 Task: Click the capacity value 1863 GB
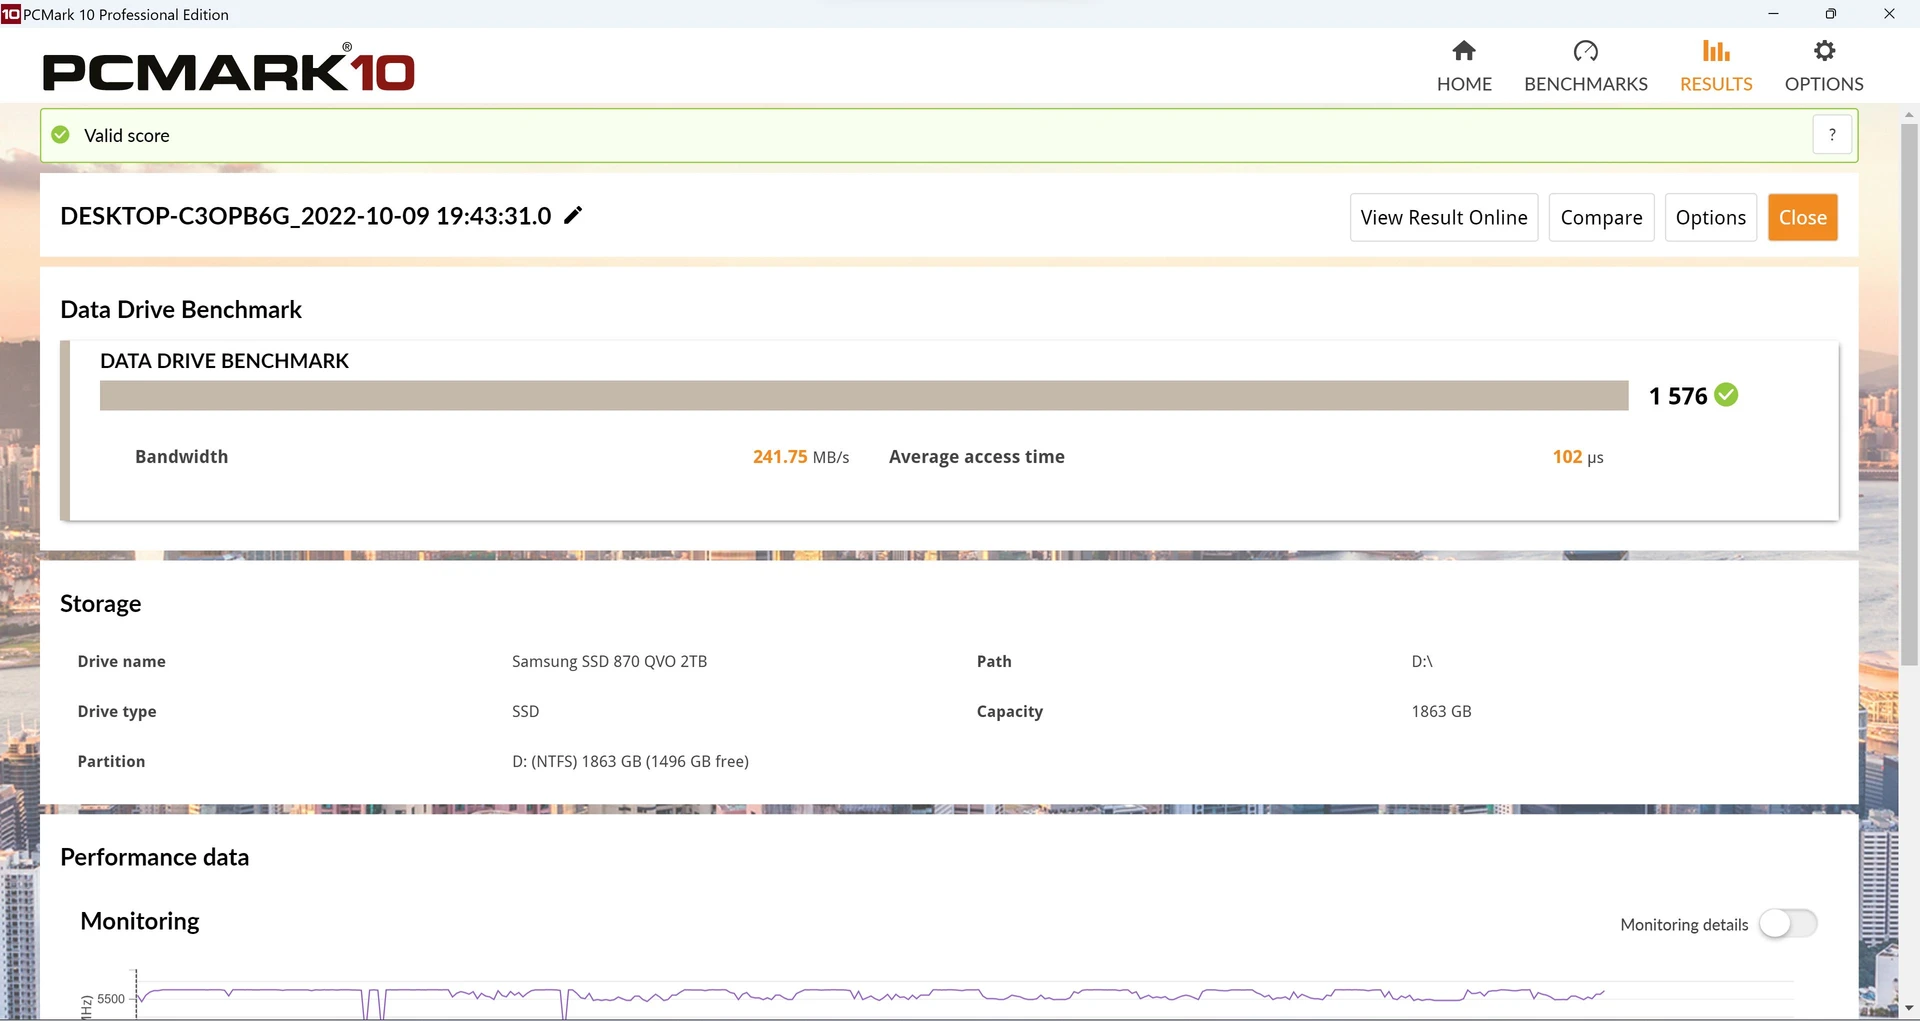click(1441, 711)
